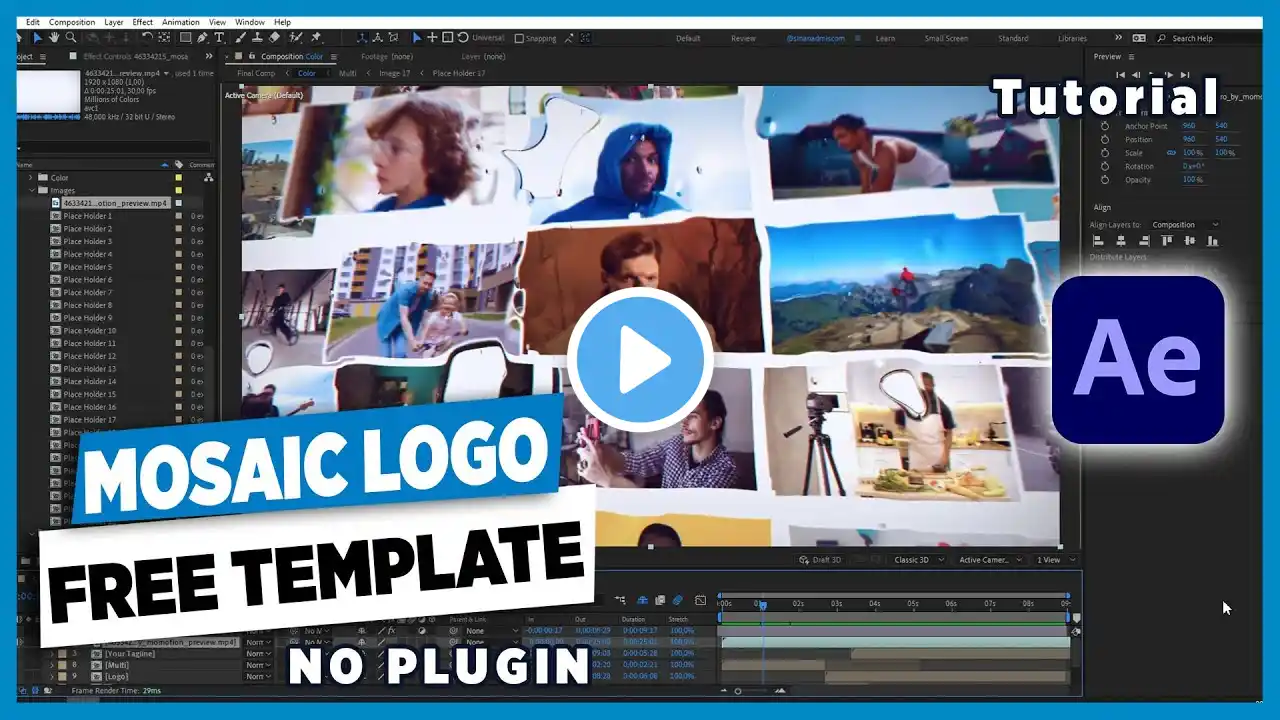Open the Preview panel menu
Image resolution: width=1280 pixels, height=720 pixels.
pos(1131,57)
